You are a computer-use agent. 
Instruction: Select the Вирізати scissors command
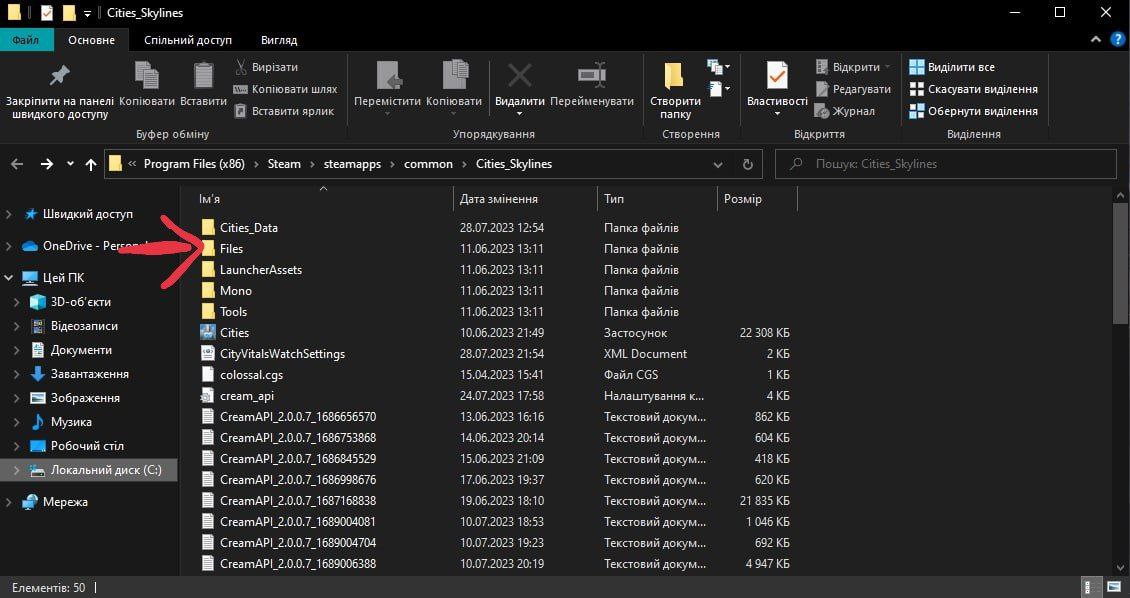click(x=266, y=67)
